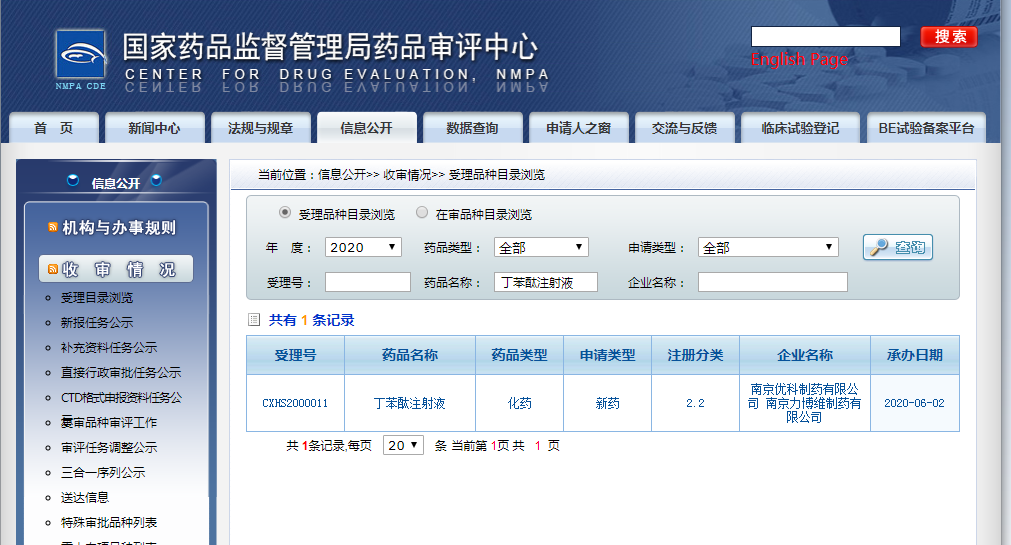Click the English Page link

[799, 60]
